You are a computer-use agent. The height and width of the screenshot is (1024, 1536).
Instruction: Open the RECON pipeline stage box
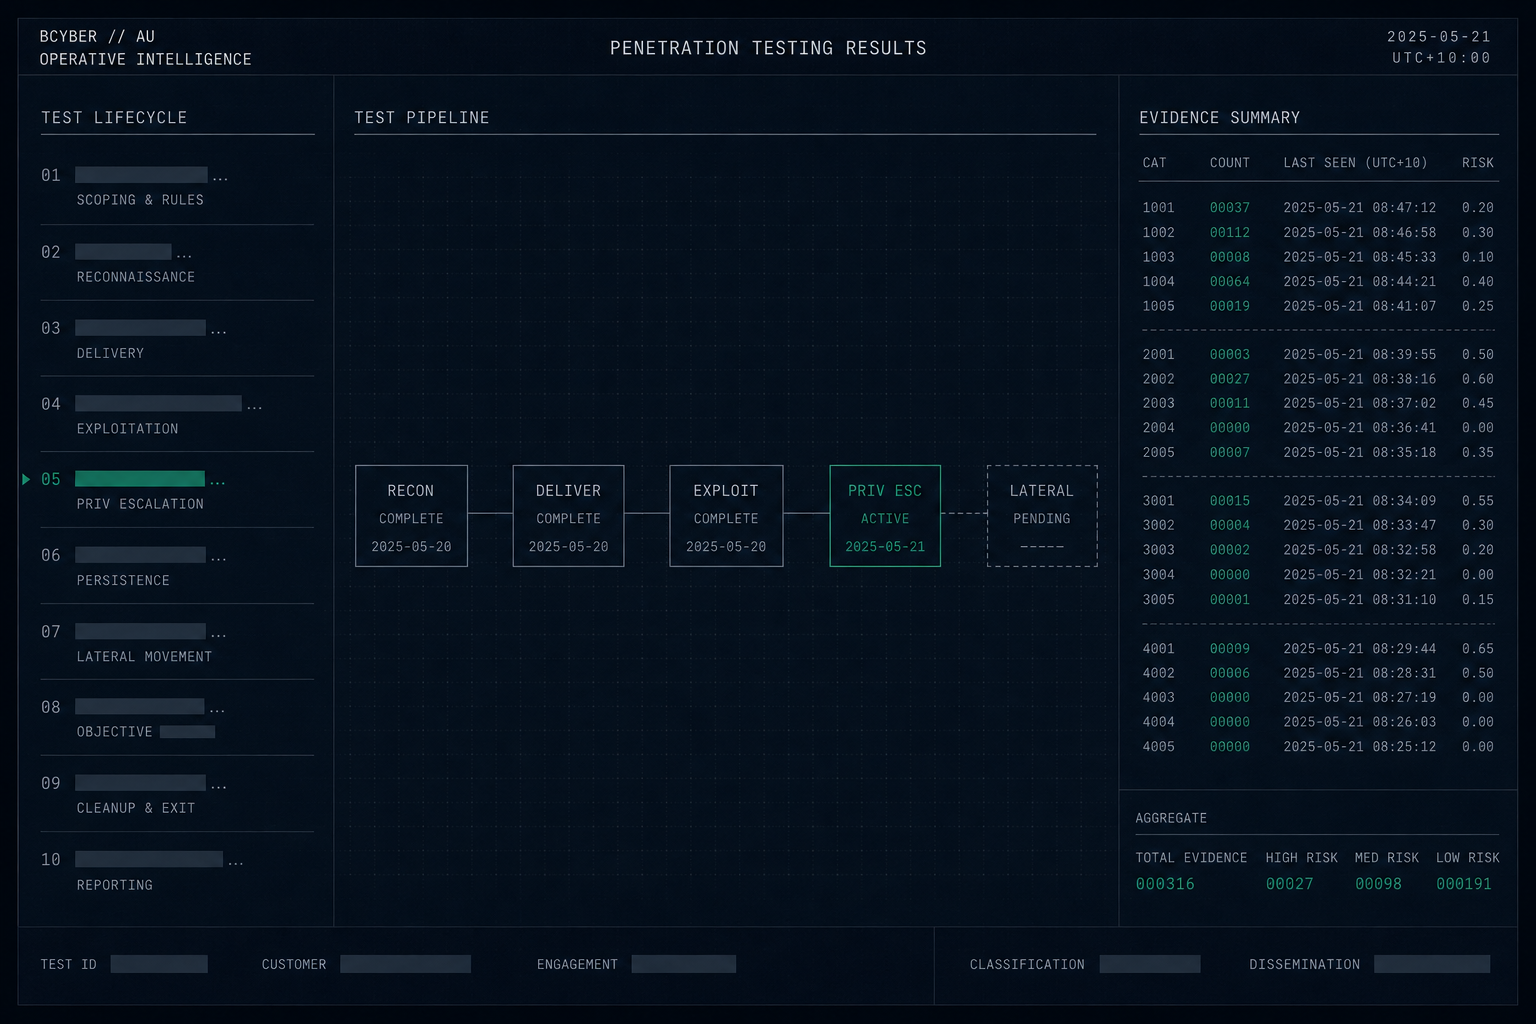411,516
